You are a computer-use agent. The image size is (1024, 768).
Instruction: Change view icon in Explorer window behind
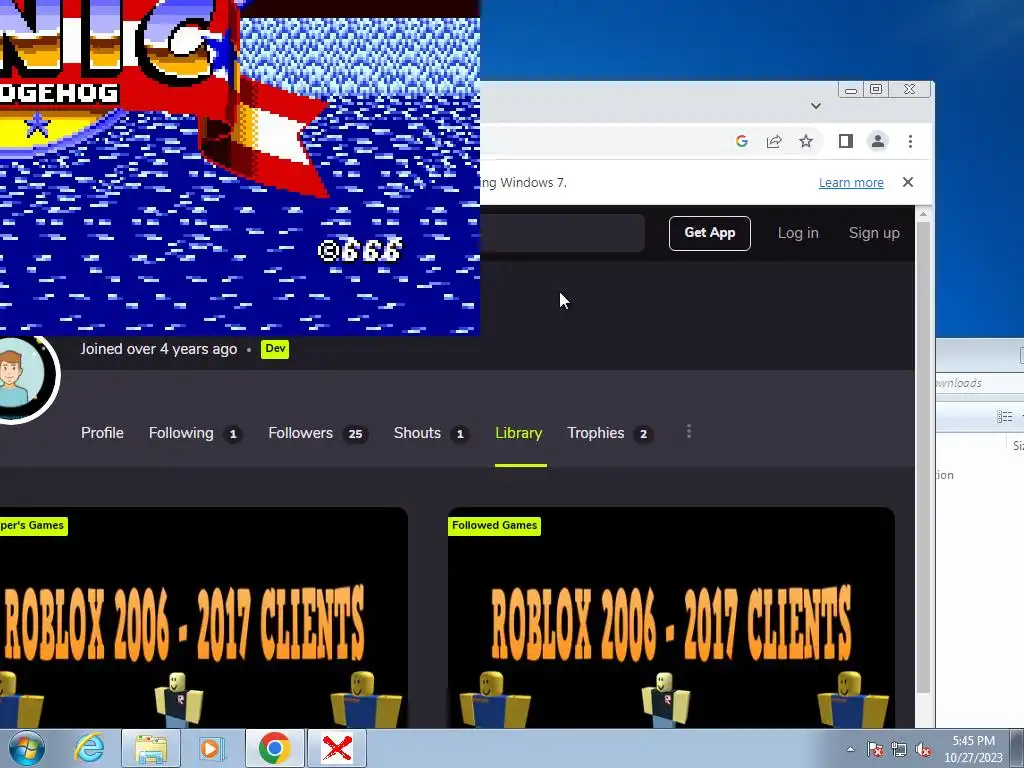(1004, 417)
